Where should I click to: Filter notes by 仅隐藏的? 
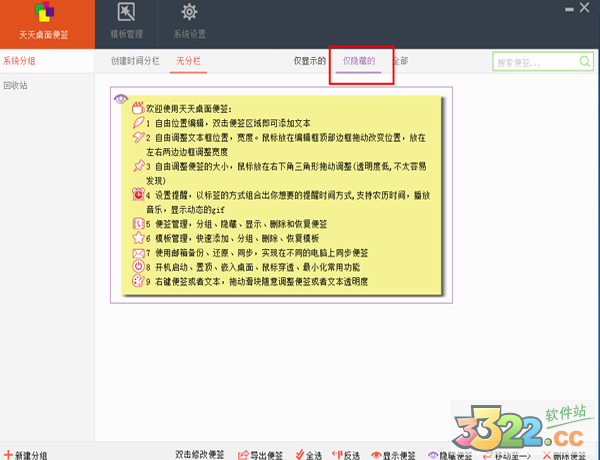359,61
